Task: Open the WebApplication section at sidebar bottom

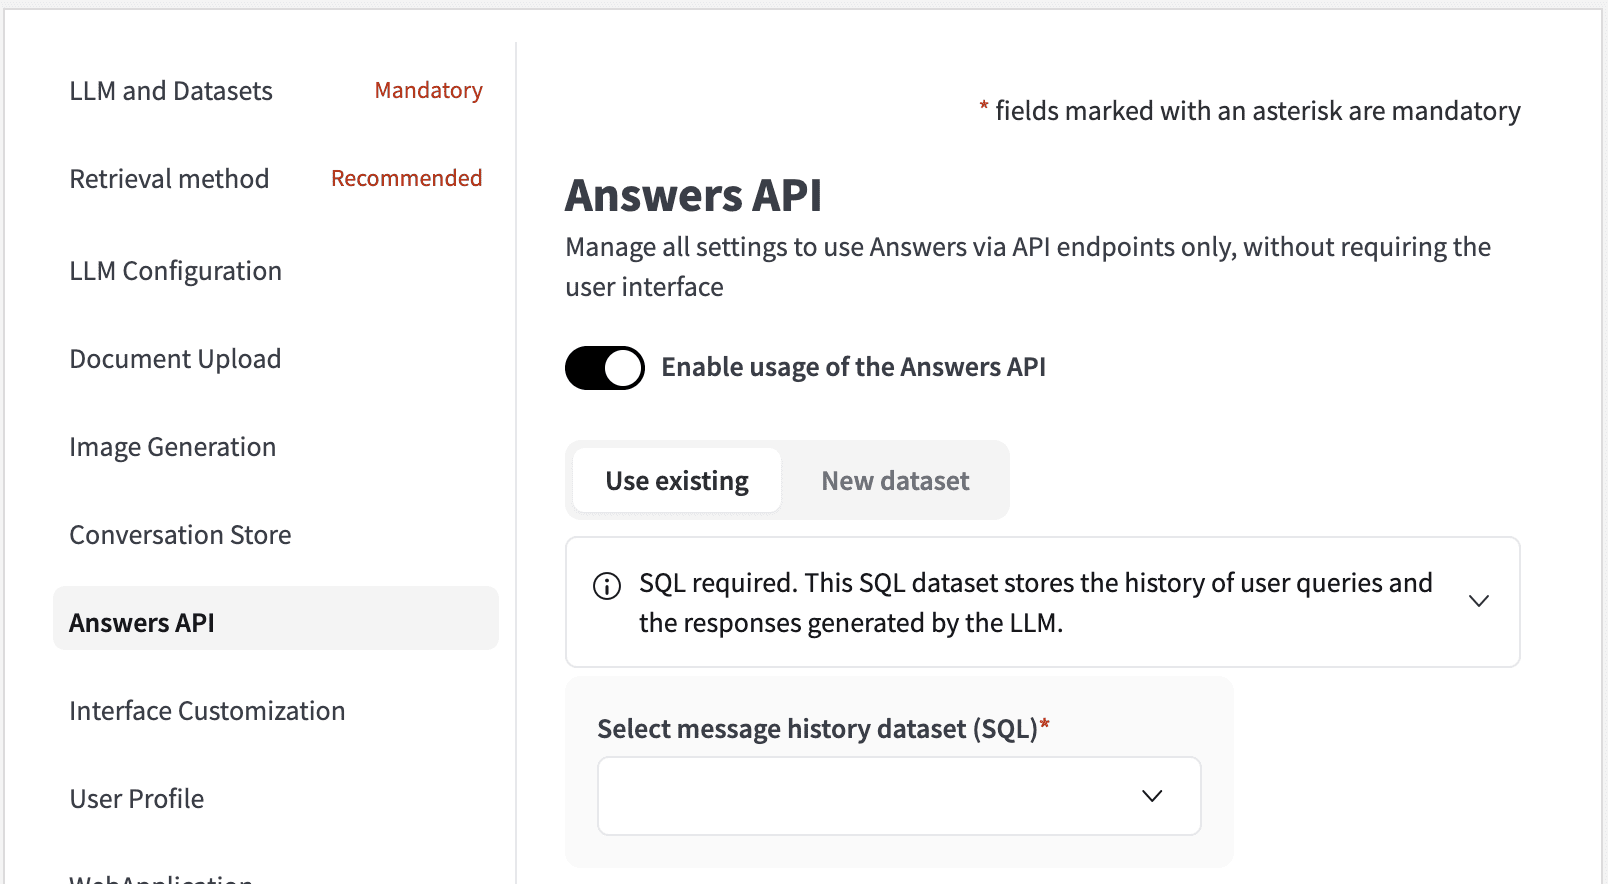Action: click(x=160, y=878)
